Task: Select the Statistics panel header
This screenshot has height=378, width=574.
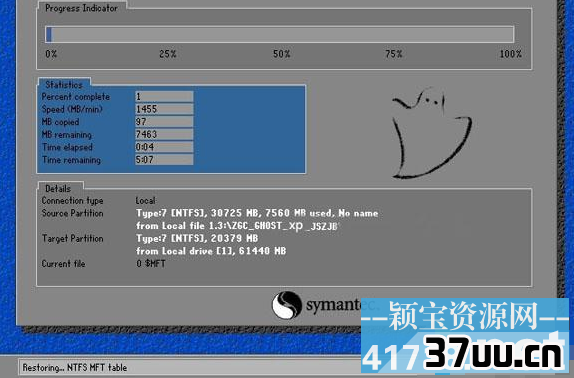Action: tap(64, 85)
